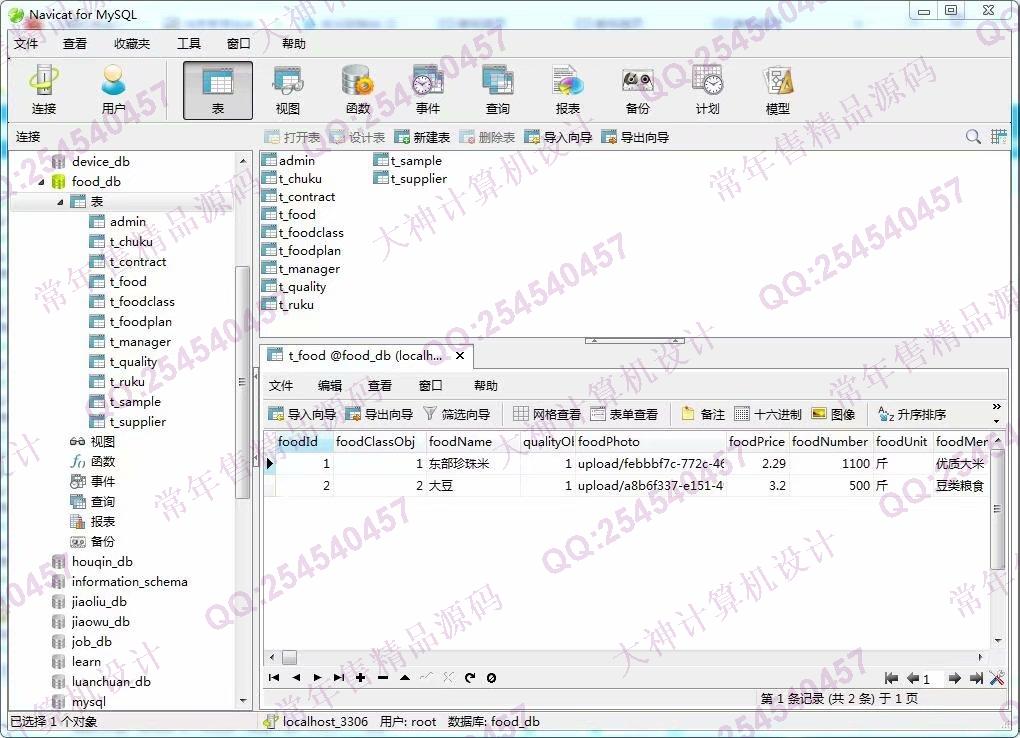Open the 查询 query section
This screenshot has height=738, width=1020.
pyautogui.click(x=498, y=90)
